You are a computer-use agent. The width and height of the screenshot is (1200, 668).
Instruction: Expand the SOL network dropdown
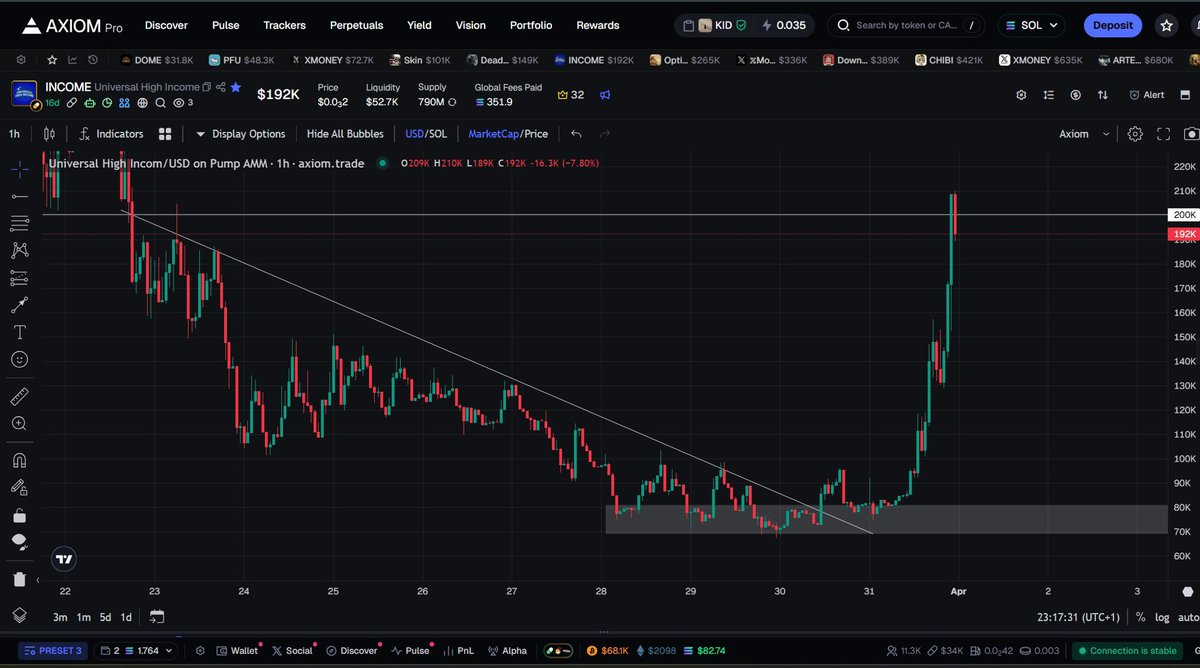pyautogui.click(x=1033, y=25)
